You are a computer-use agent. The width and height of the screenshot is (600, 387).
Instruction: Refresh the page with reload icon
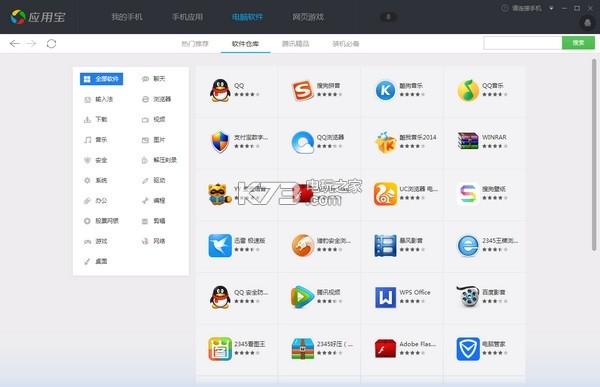(51, 44)
